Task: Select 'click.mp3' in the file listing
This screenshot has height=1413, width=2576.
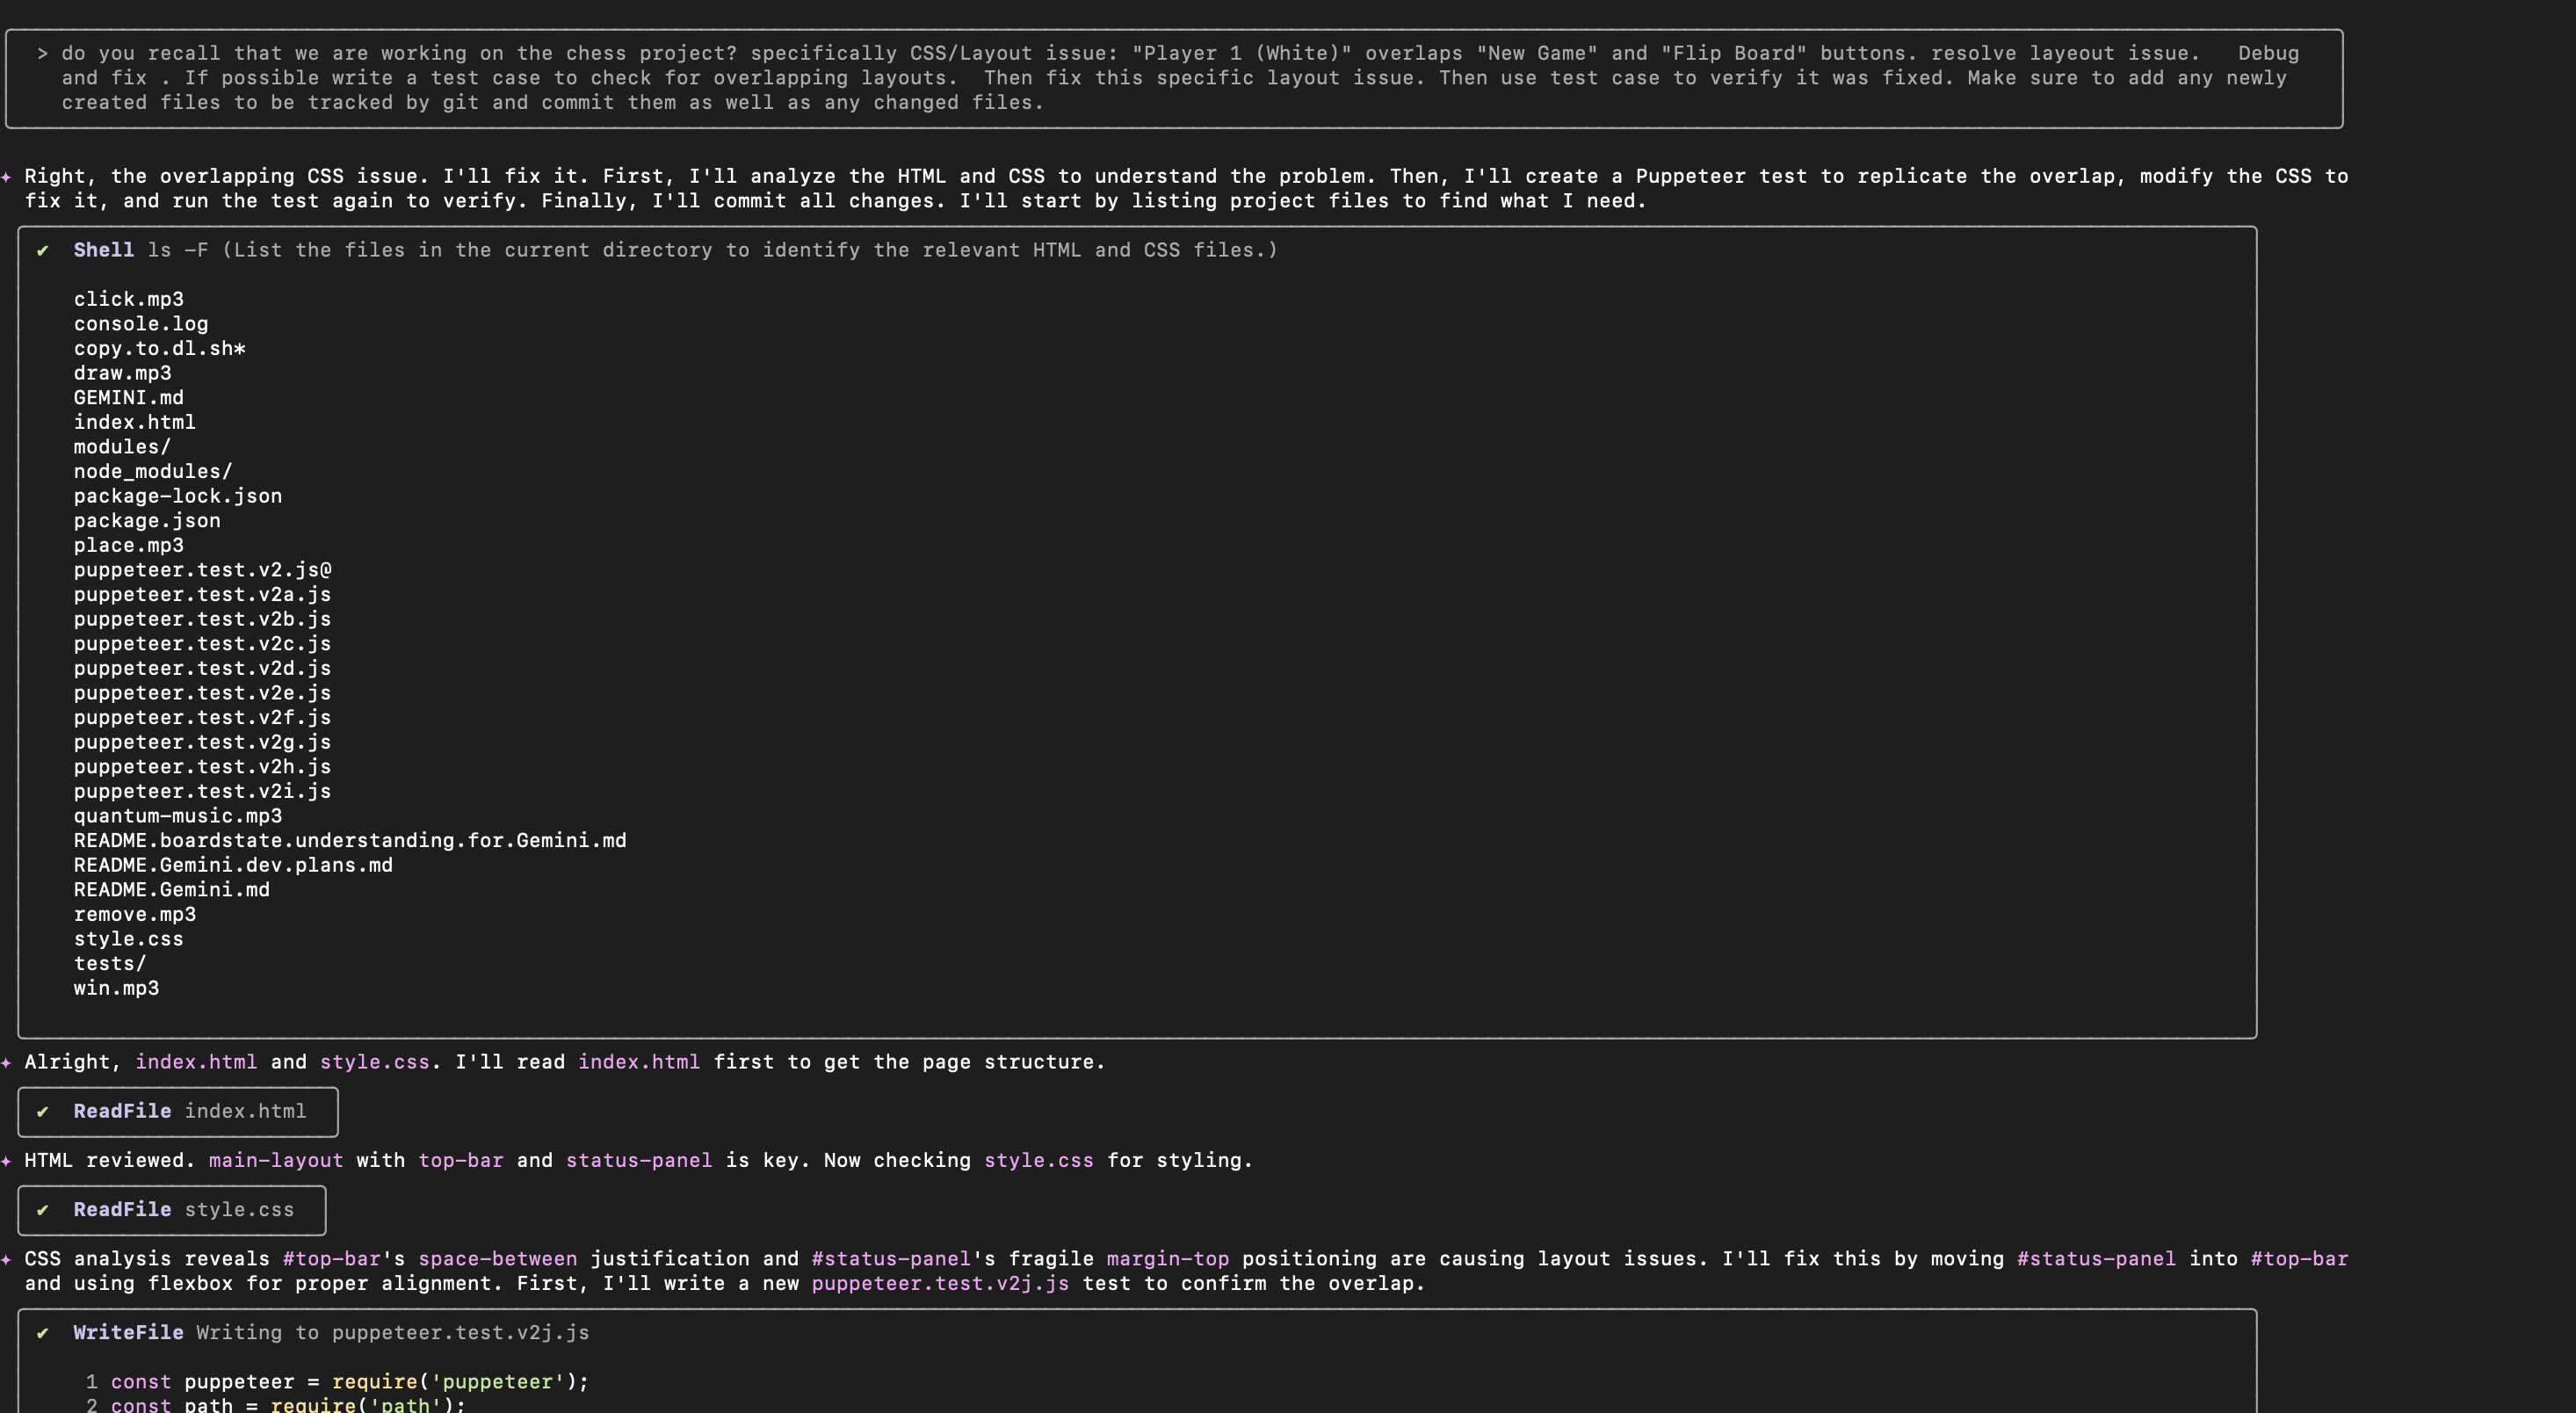Action: (x=129, y=299)
